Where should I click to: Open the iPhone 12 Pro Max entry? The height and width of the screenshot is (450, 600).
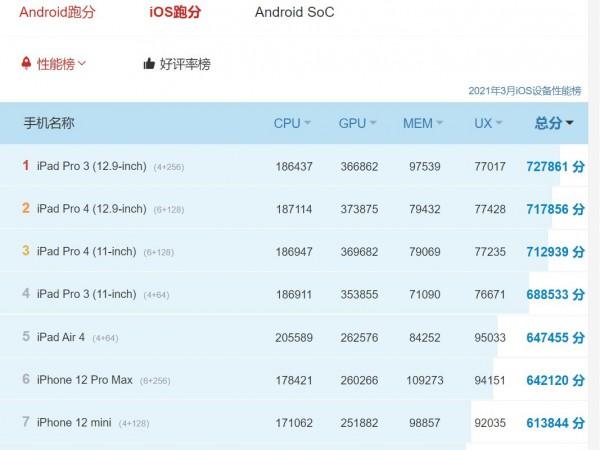[x=85, y=380]
